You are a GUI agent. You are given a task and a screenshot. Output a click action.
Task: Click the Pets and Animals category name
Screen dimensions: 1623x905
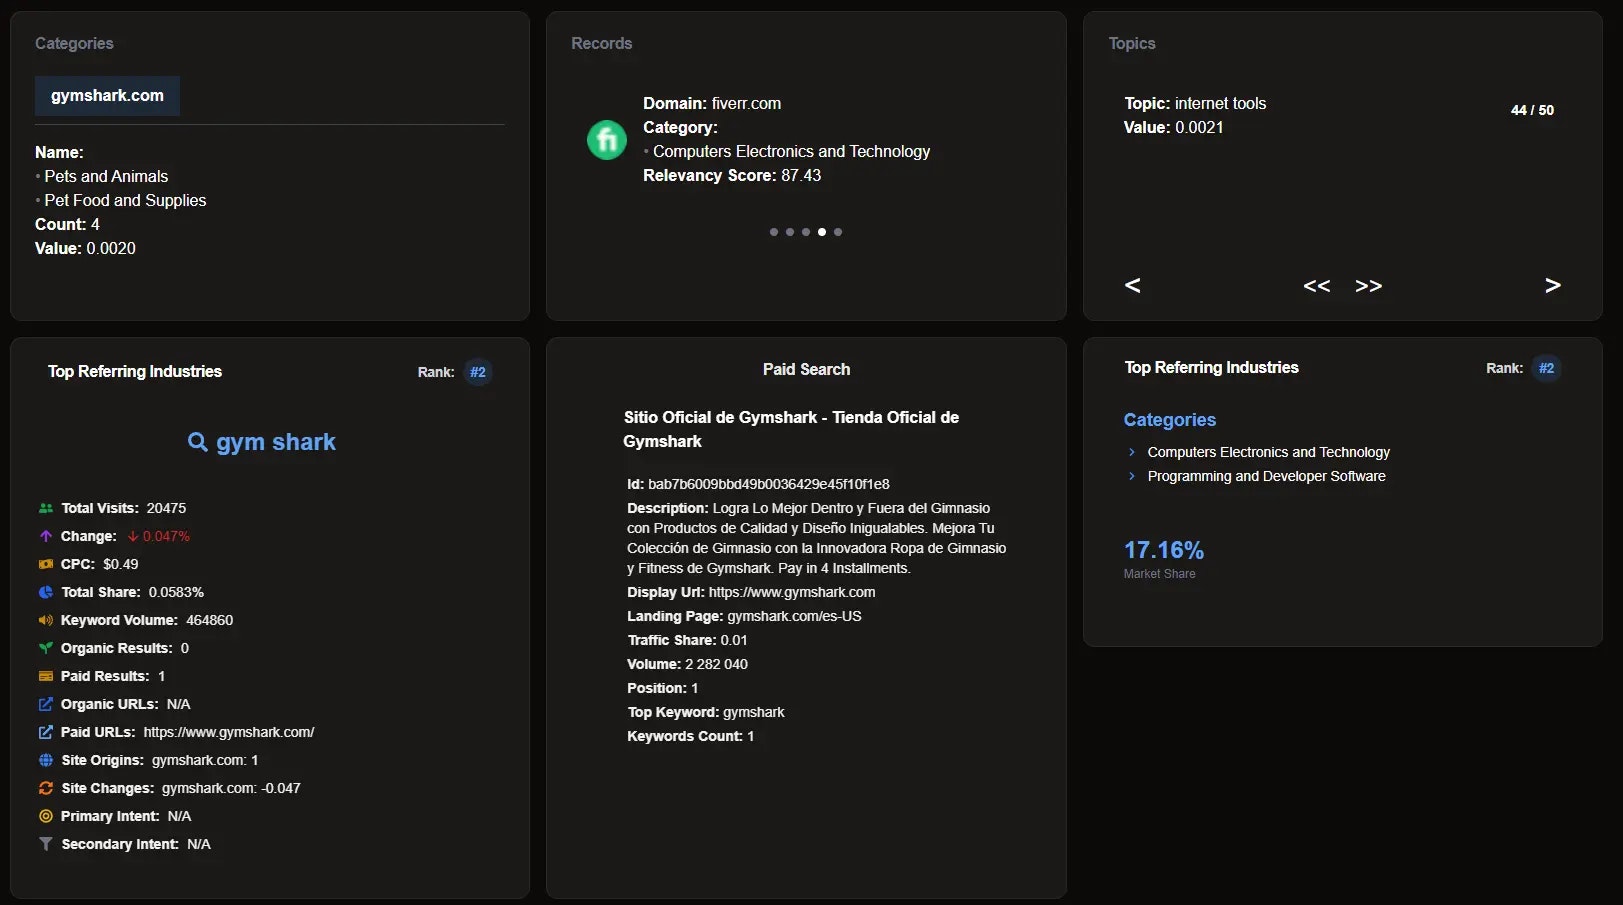[x=106, y=176]
